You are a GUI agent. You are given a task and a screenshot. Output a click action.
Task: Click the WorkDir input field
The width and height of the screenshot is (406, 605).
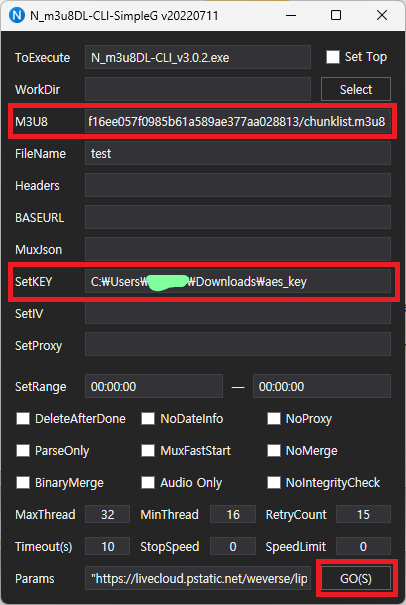point(198,89)
